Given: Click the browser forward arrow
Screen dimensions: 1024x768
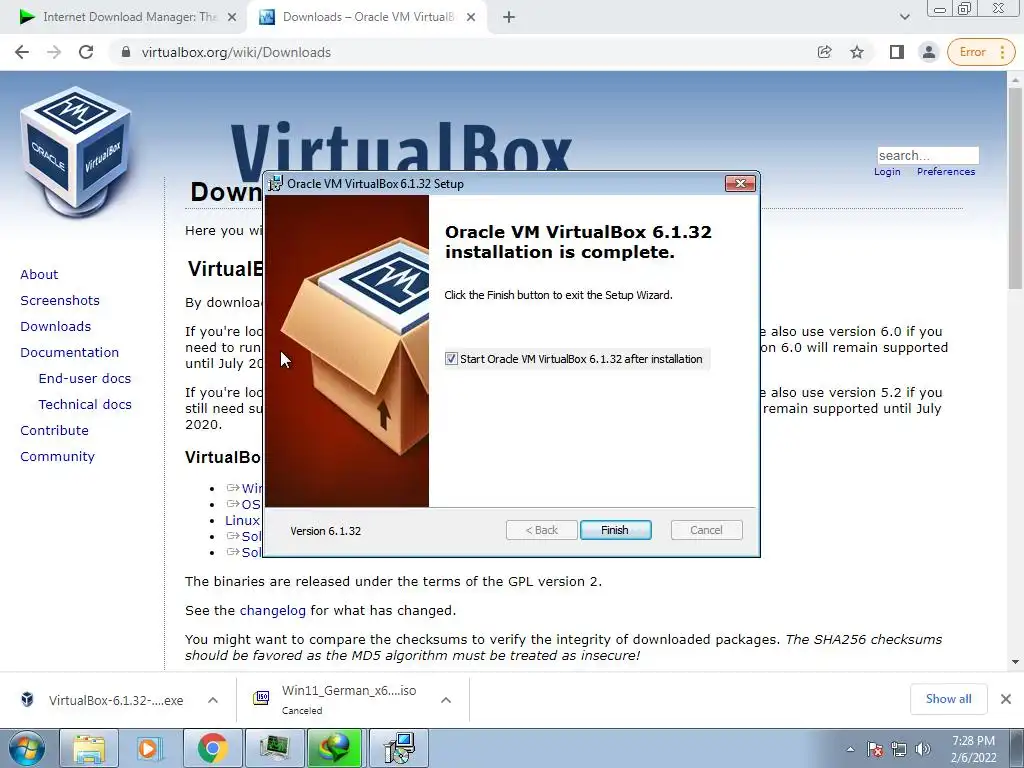Looking at the screenshot, I should [x=54, y=52].
